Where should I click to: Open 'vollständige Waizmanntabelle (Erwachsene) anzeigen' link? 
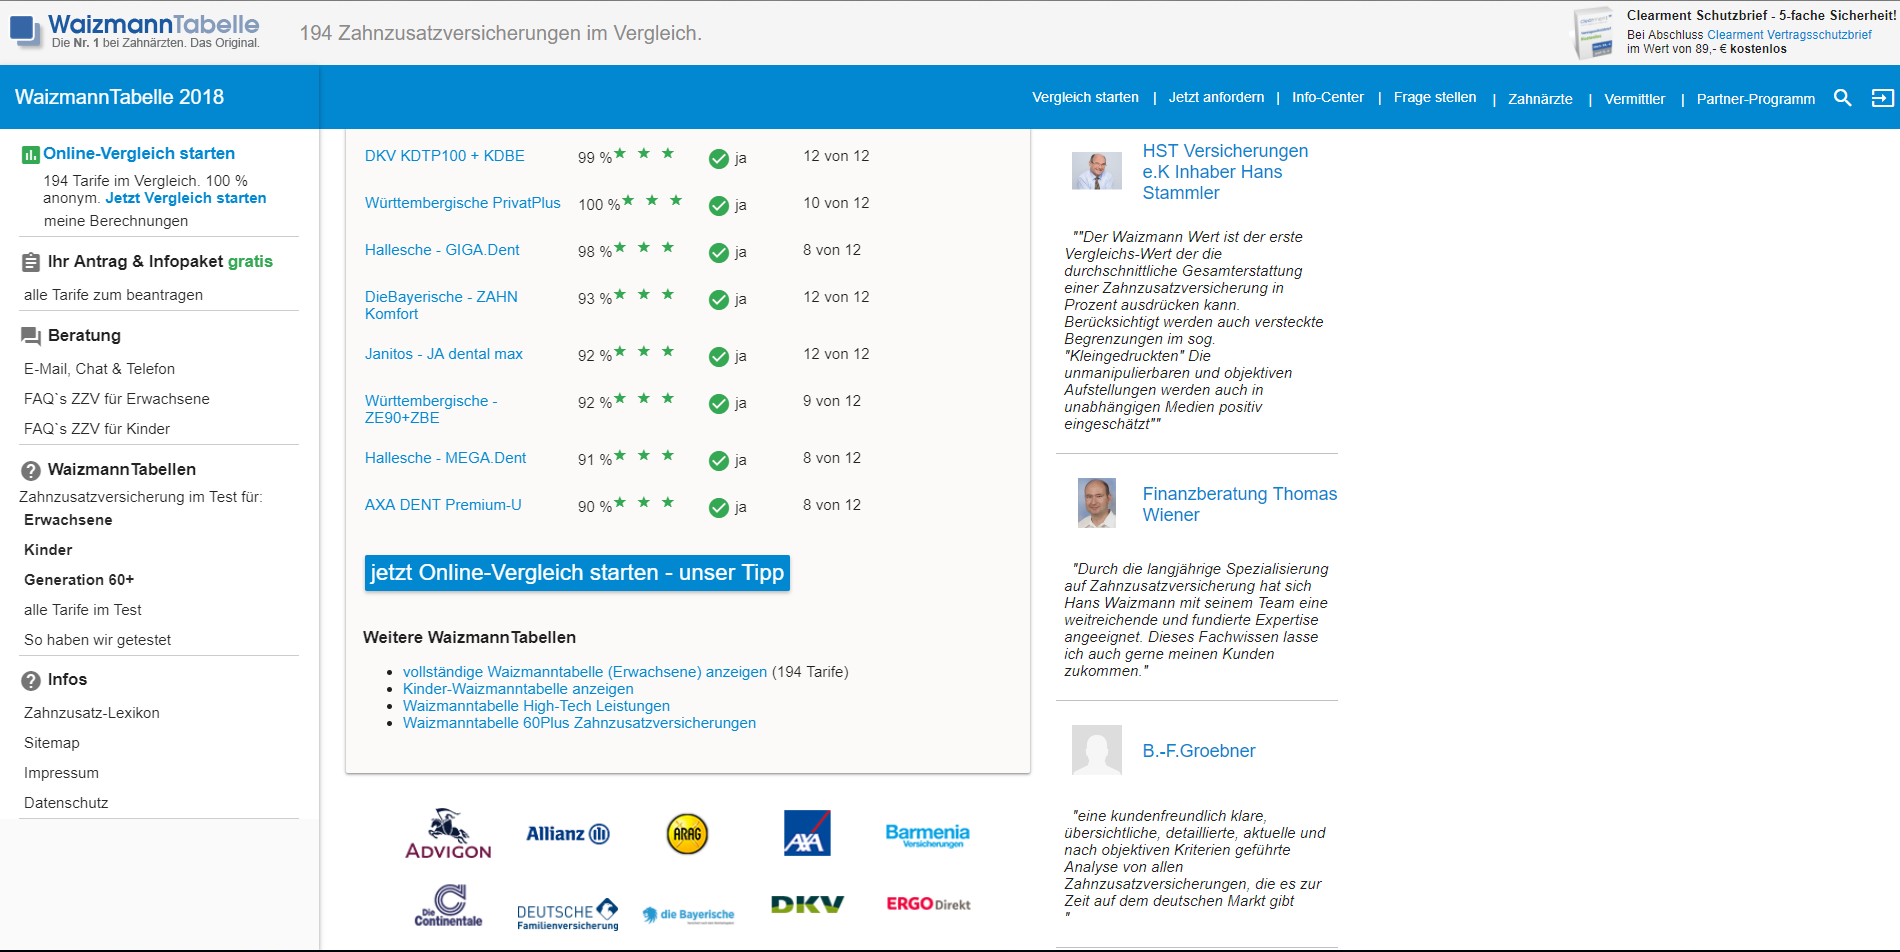pos(585,672)
